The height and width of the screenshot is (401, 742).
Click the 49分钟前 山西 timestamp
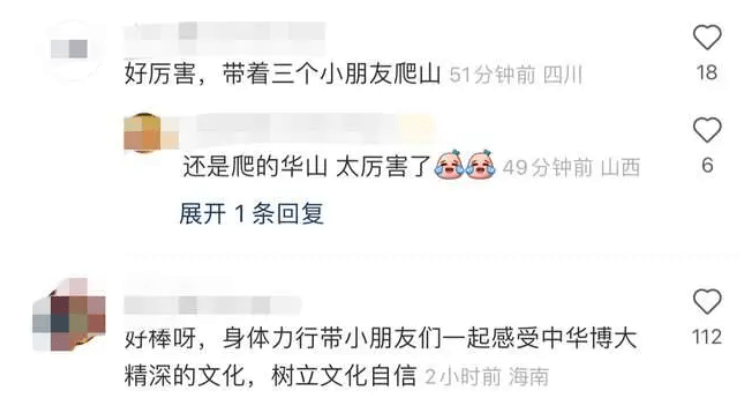(x=572, y=168)
